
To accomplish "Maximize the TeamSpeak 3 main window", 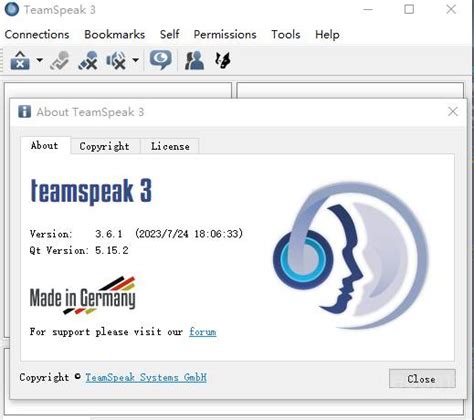I will (x=409, y=9).
